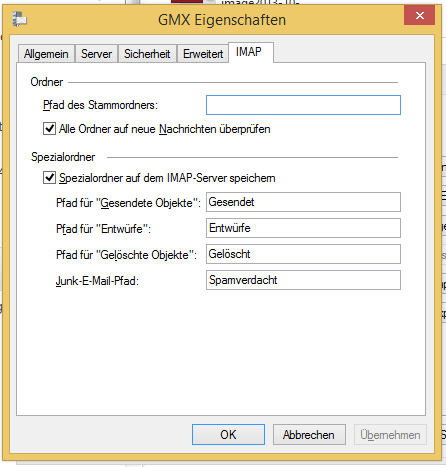Click the Pfad des Stammordners label
This screenshot has width=446, height=467.
click(100, 105)
